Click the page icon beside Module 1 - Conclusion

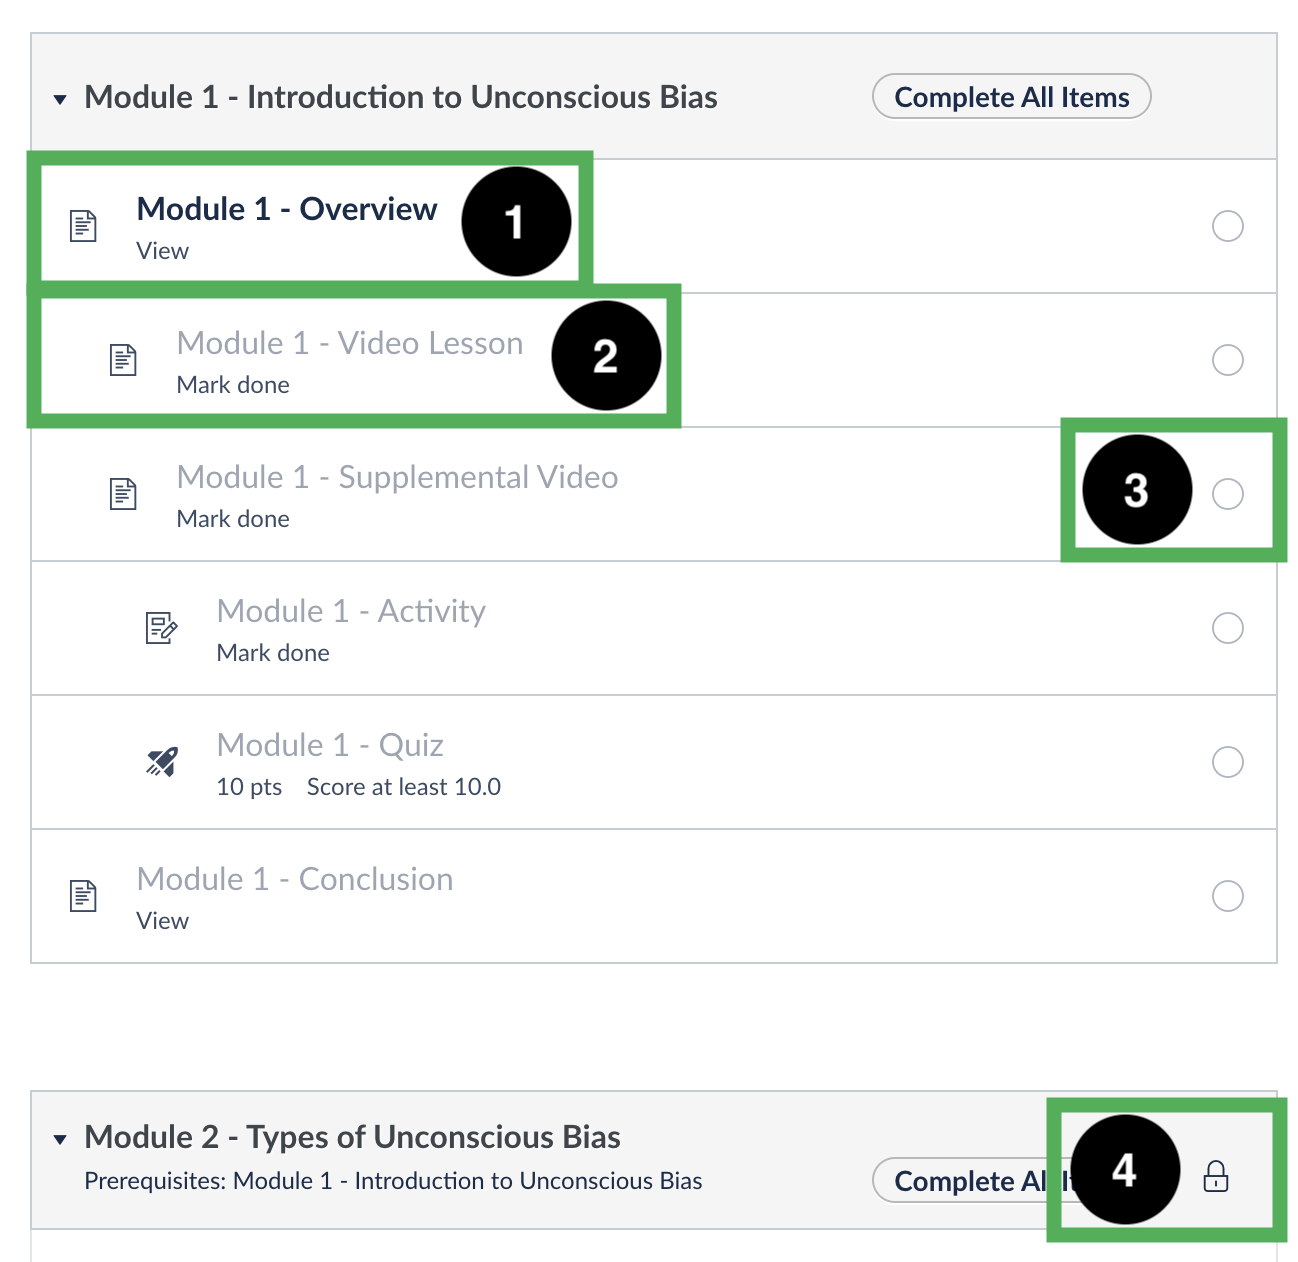(83, 896)
